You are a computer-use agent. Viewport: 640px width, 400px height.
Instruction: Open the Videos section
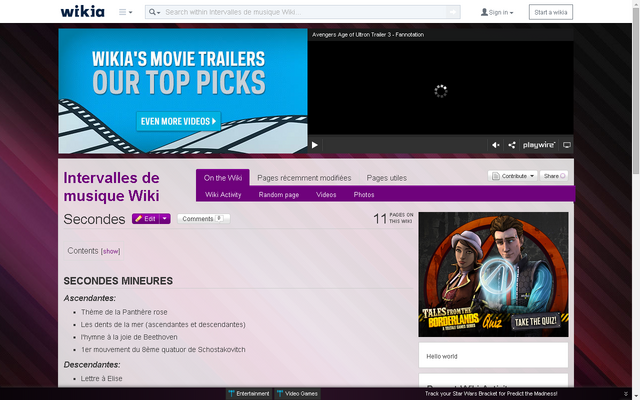[x=326, y=195]
